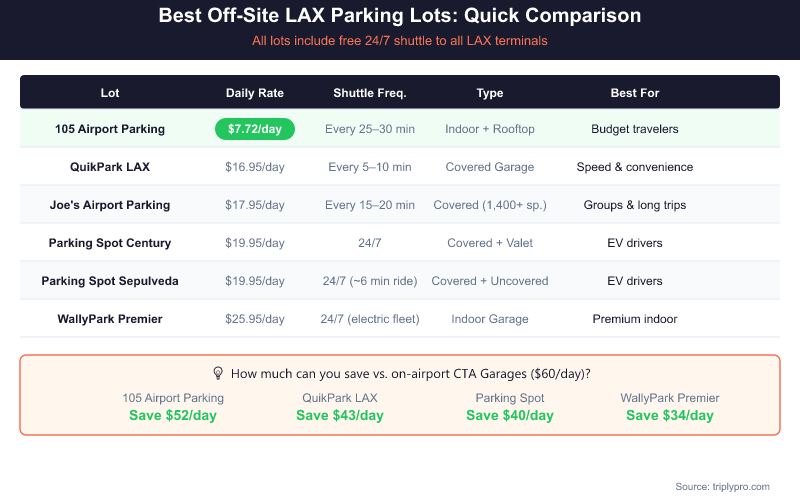Select WallyPark Premier lot name

(x=110, y=319)
